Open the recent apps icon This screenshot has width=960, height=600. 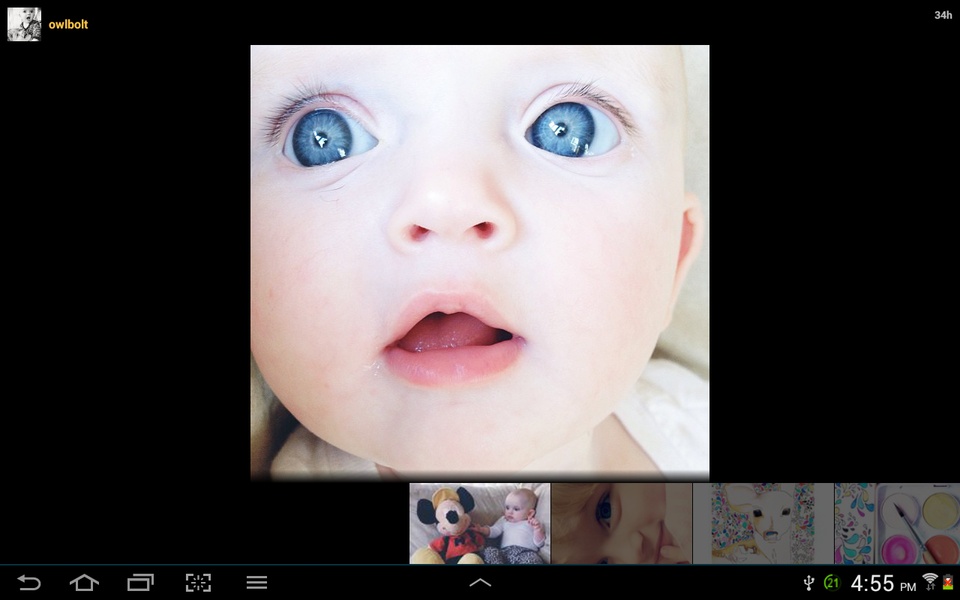140,582
